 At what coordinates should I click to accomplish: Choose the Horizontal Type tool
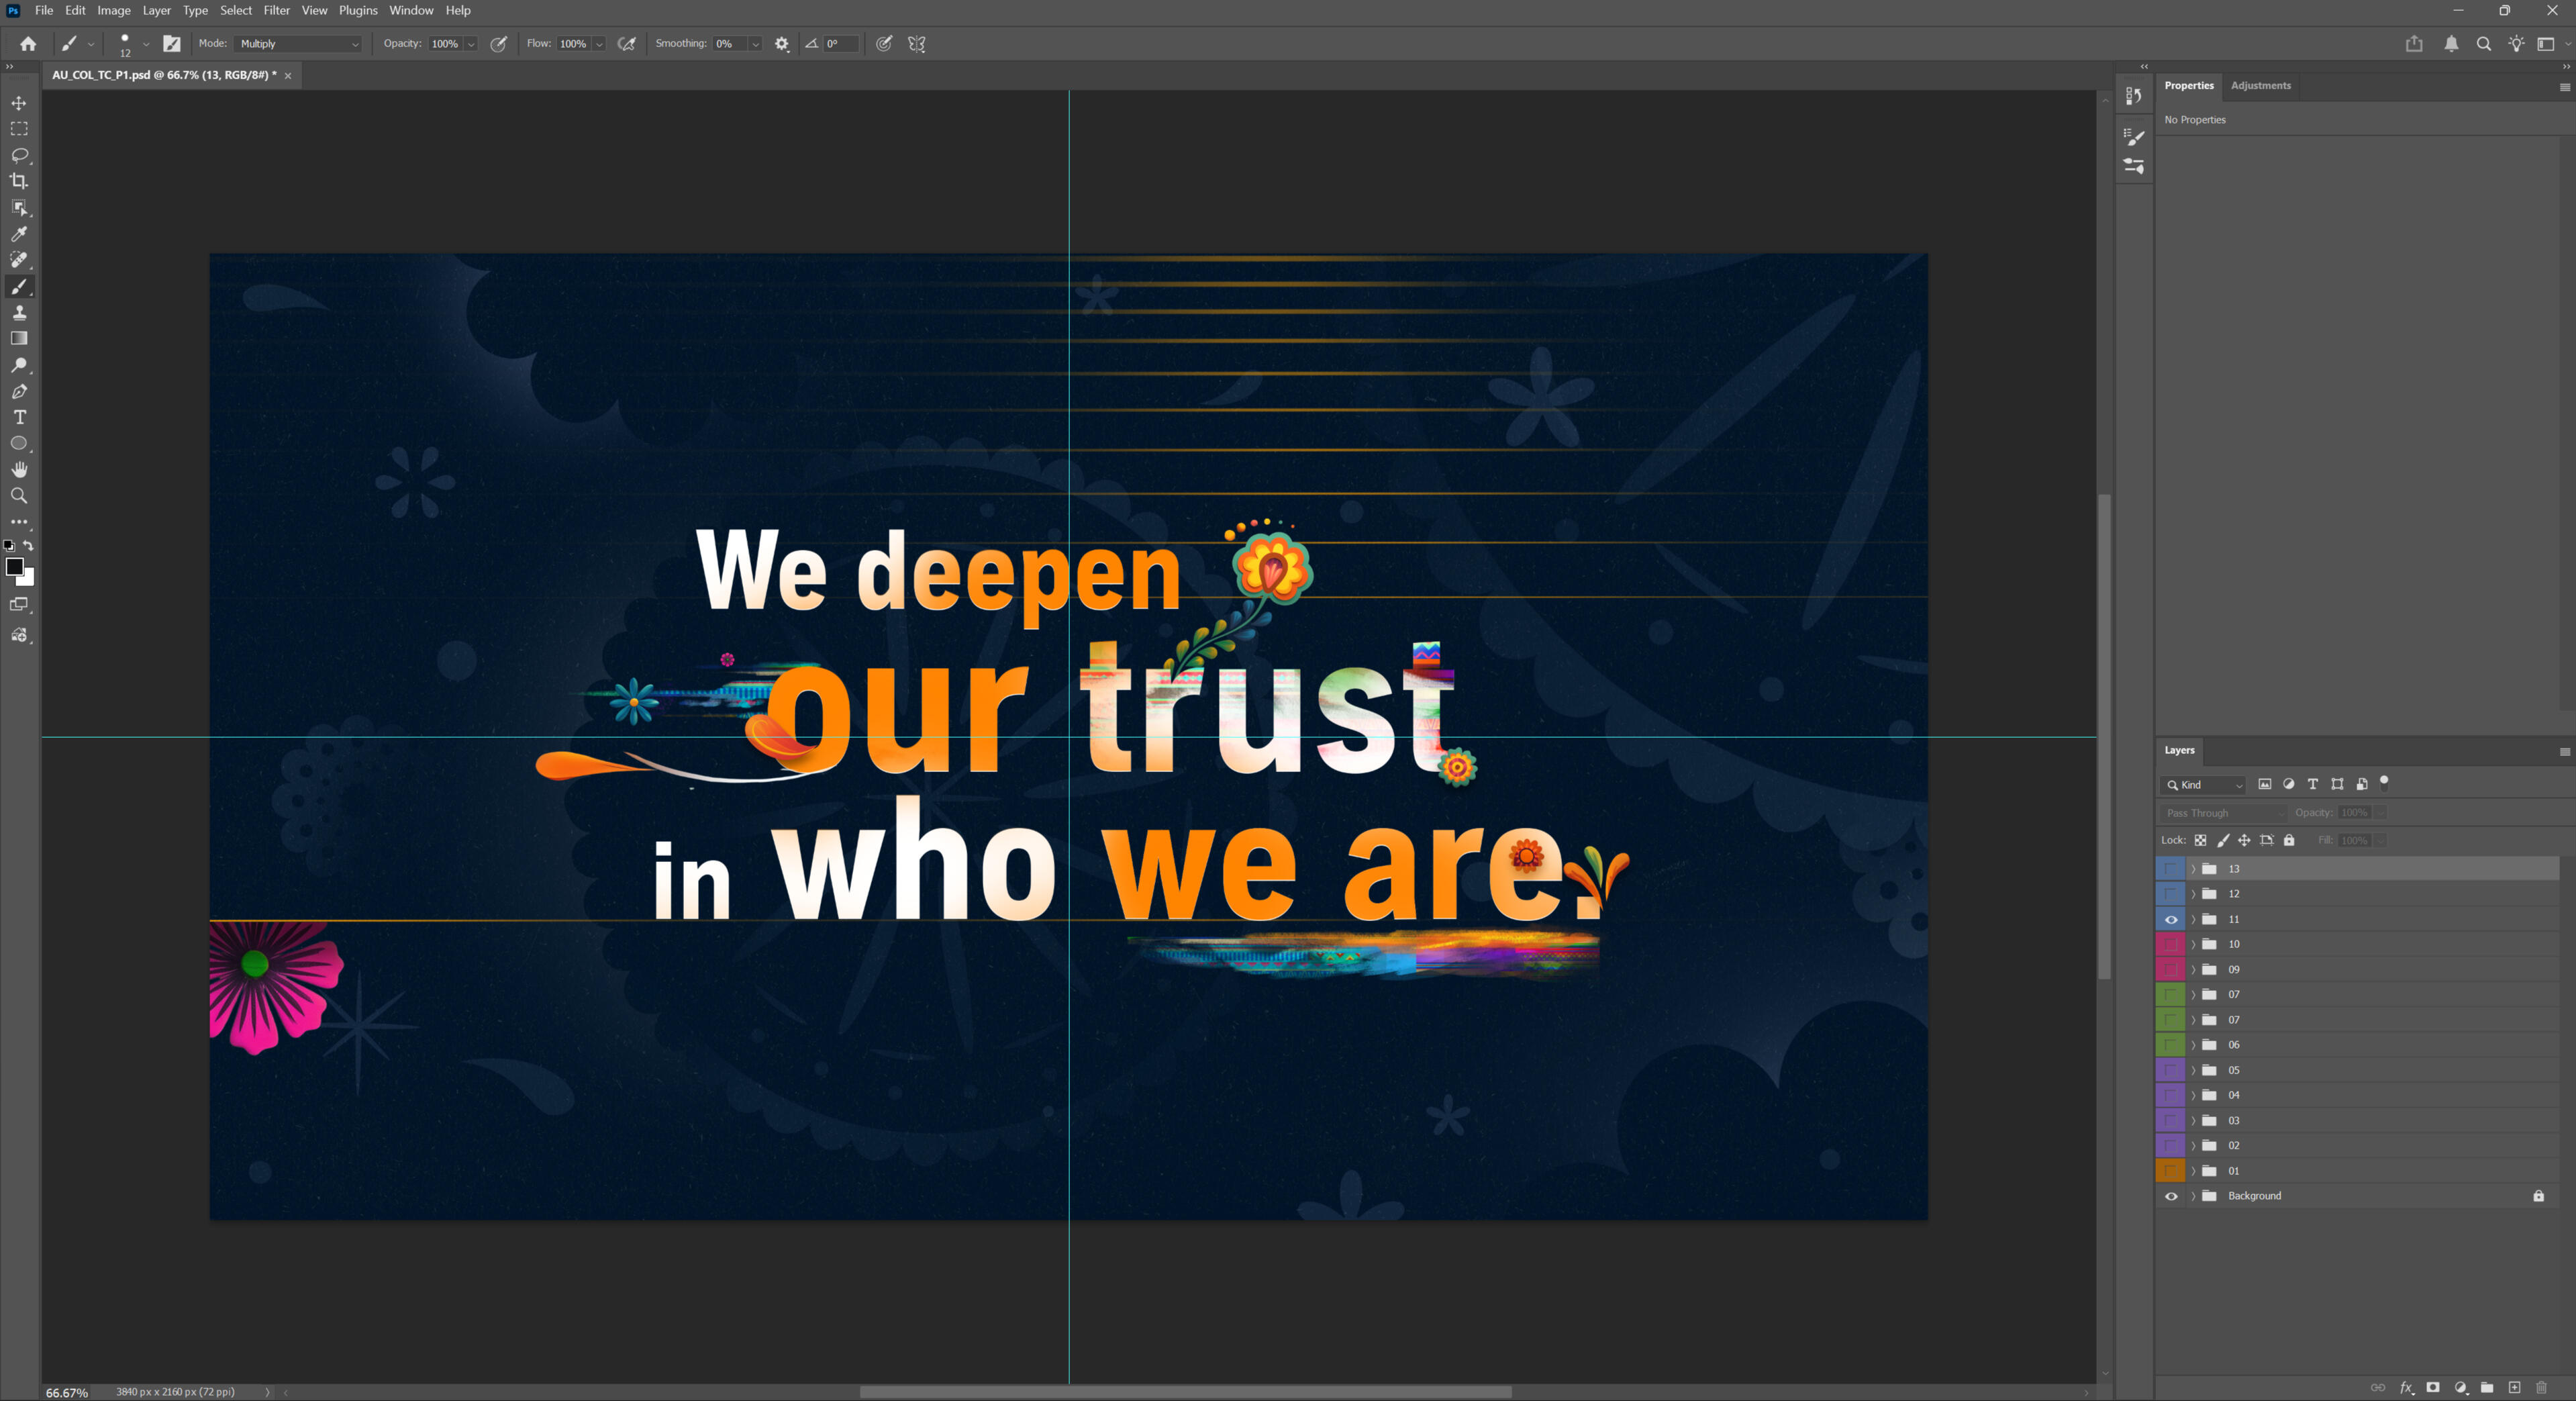19,418
